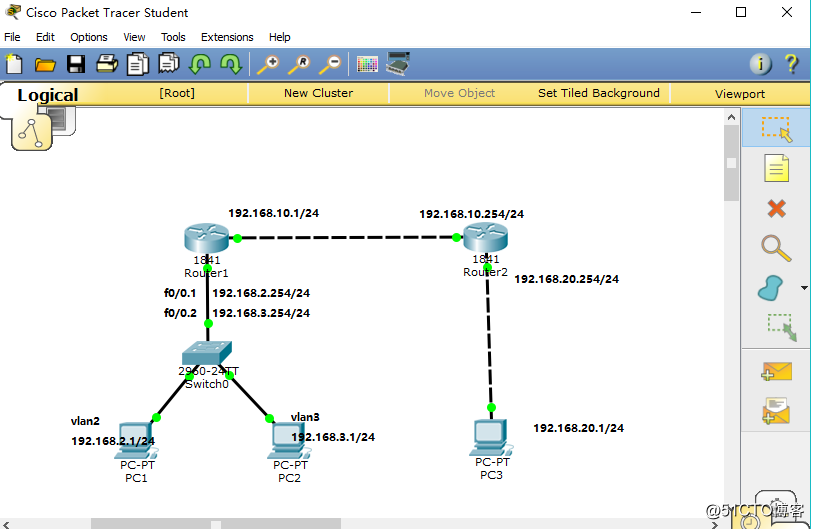This screenshot has height=529, width=814.
Task: Click the New Cluster button
Action: pyautogui.click(x=318, y=93)
